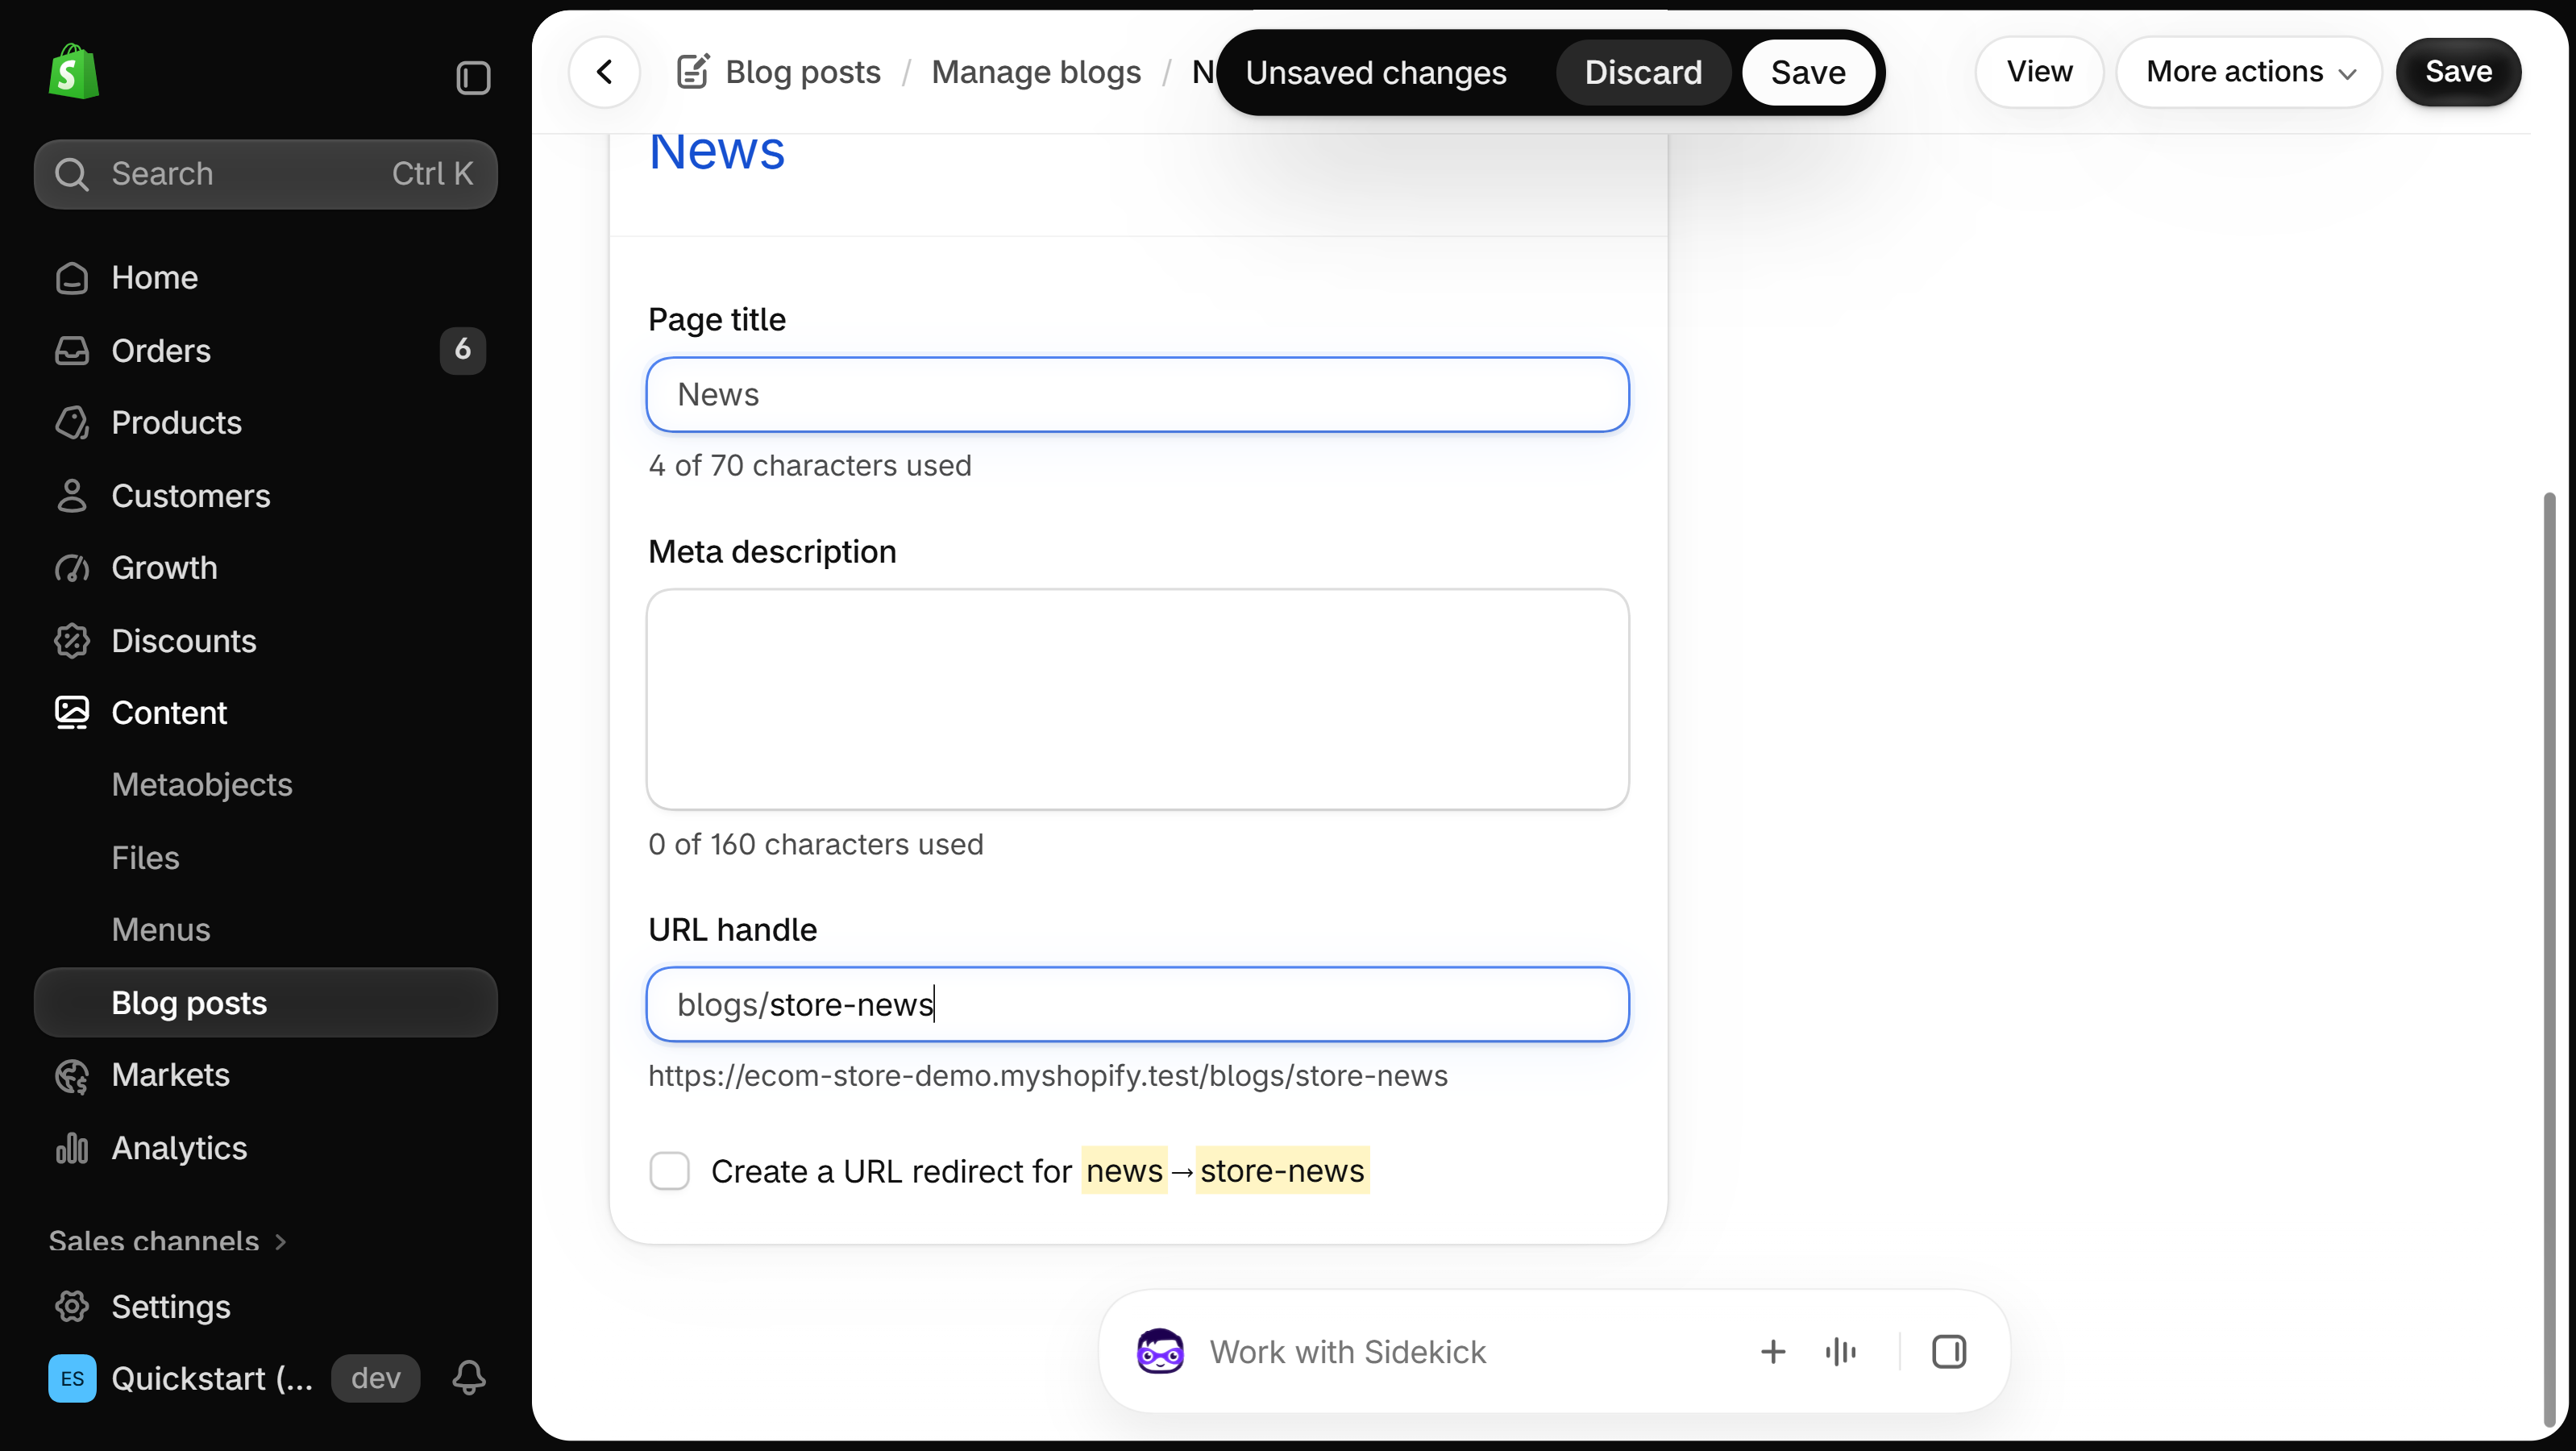This screenshot has height=1451, width=2576.
Task: Click the Sidekick panel toggle icon
Action: point(1949,1352)
